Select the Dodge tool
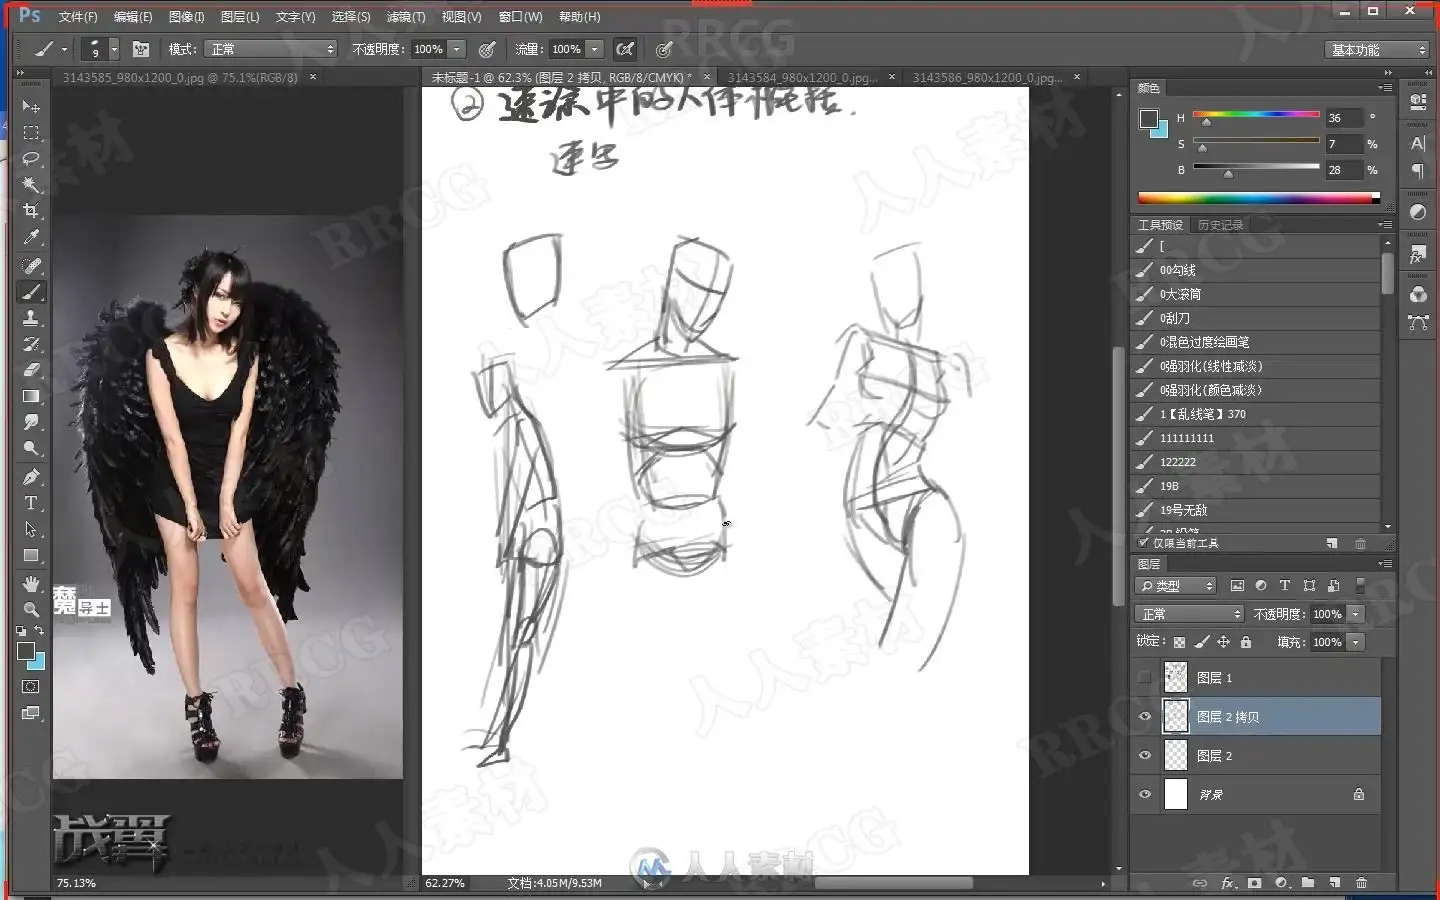Image resolution: width=1440 pixels, height=900 pixels. coord(31,449)
